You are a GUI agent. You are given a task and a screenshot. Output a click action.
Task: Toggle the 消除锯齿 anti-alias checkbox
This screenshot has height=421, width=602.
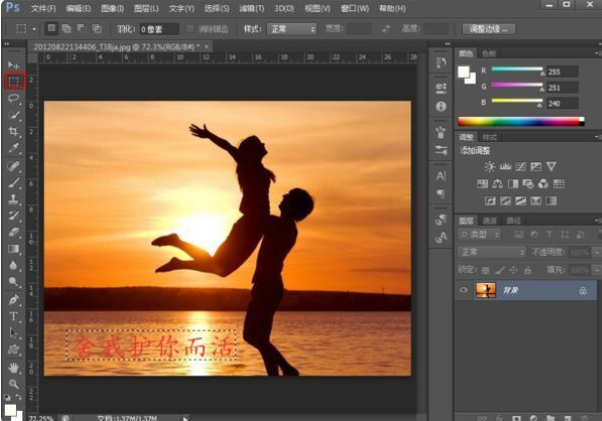pyautogui.click(x=190, y=29)
